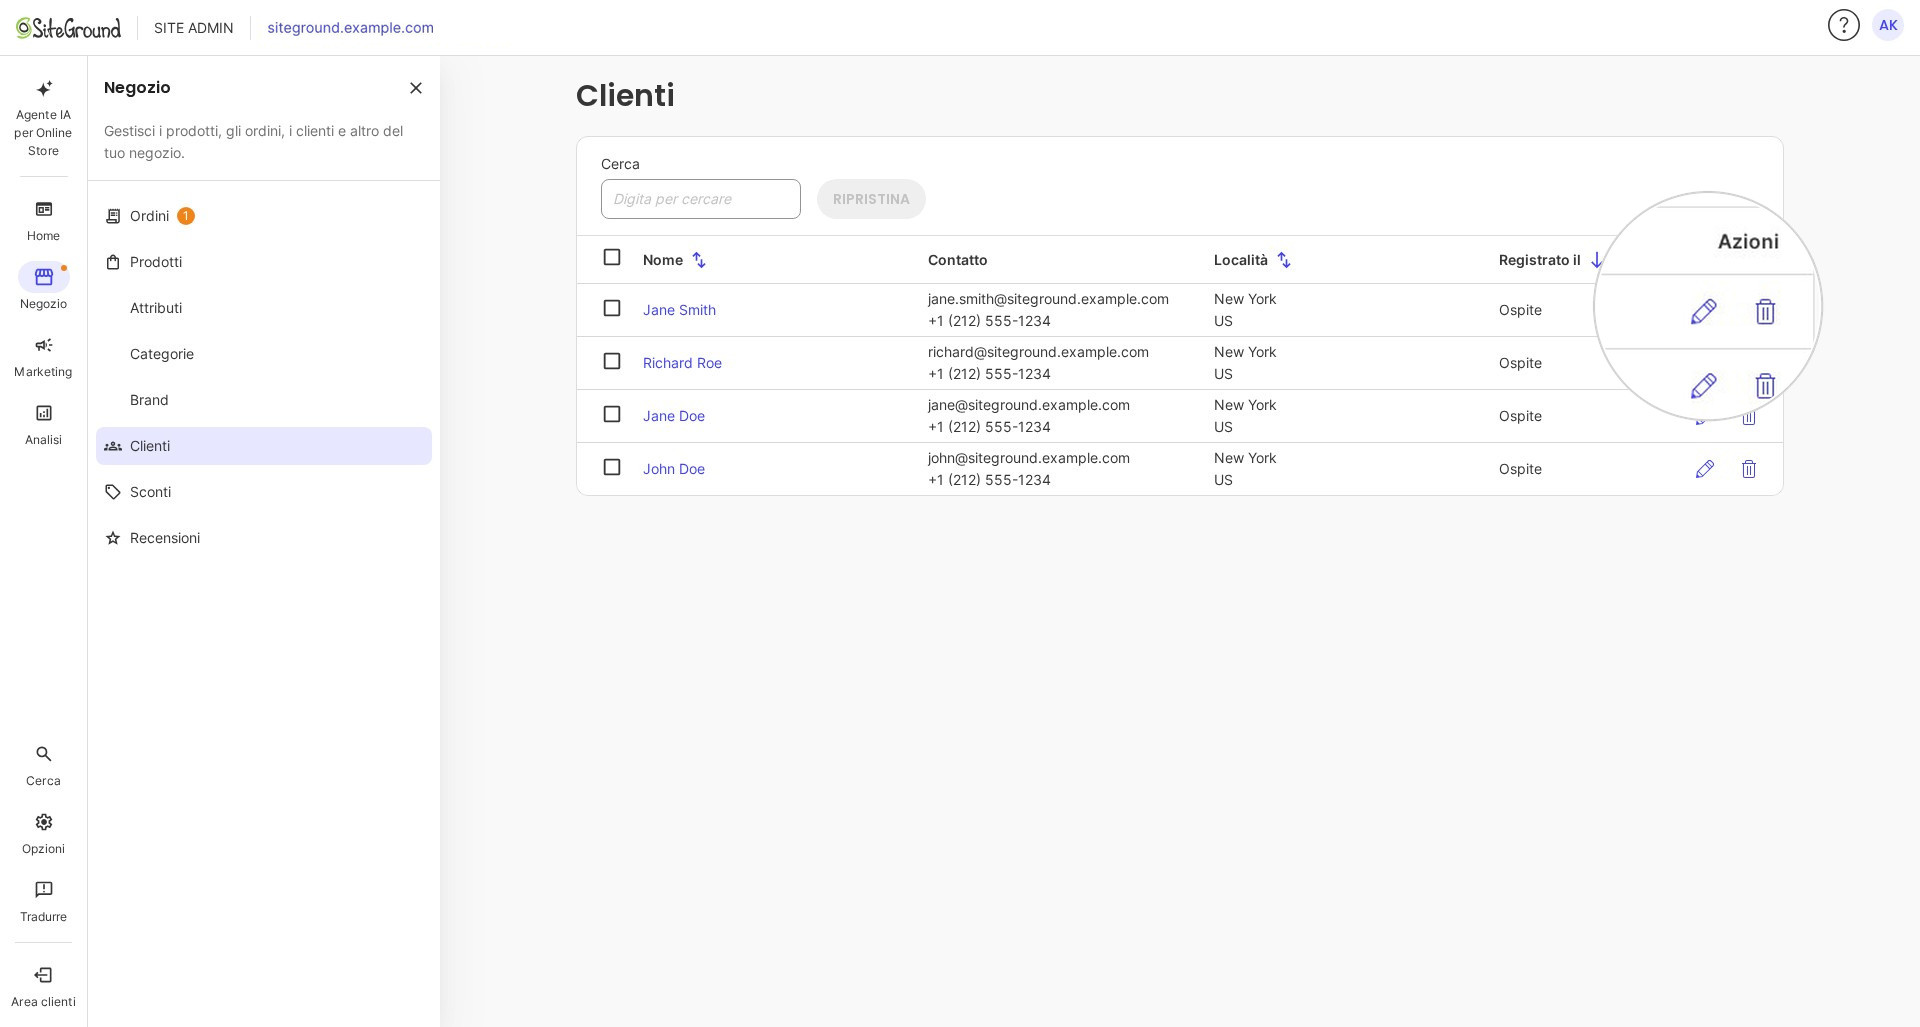The width and height of the screenshot is (1920, 1027).
Task: Open customer Richard Roe
Action: pyautogui.click(x=682, y=363)
